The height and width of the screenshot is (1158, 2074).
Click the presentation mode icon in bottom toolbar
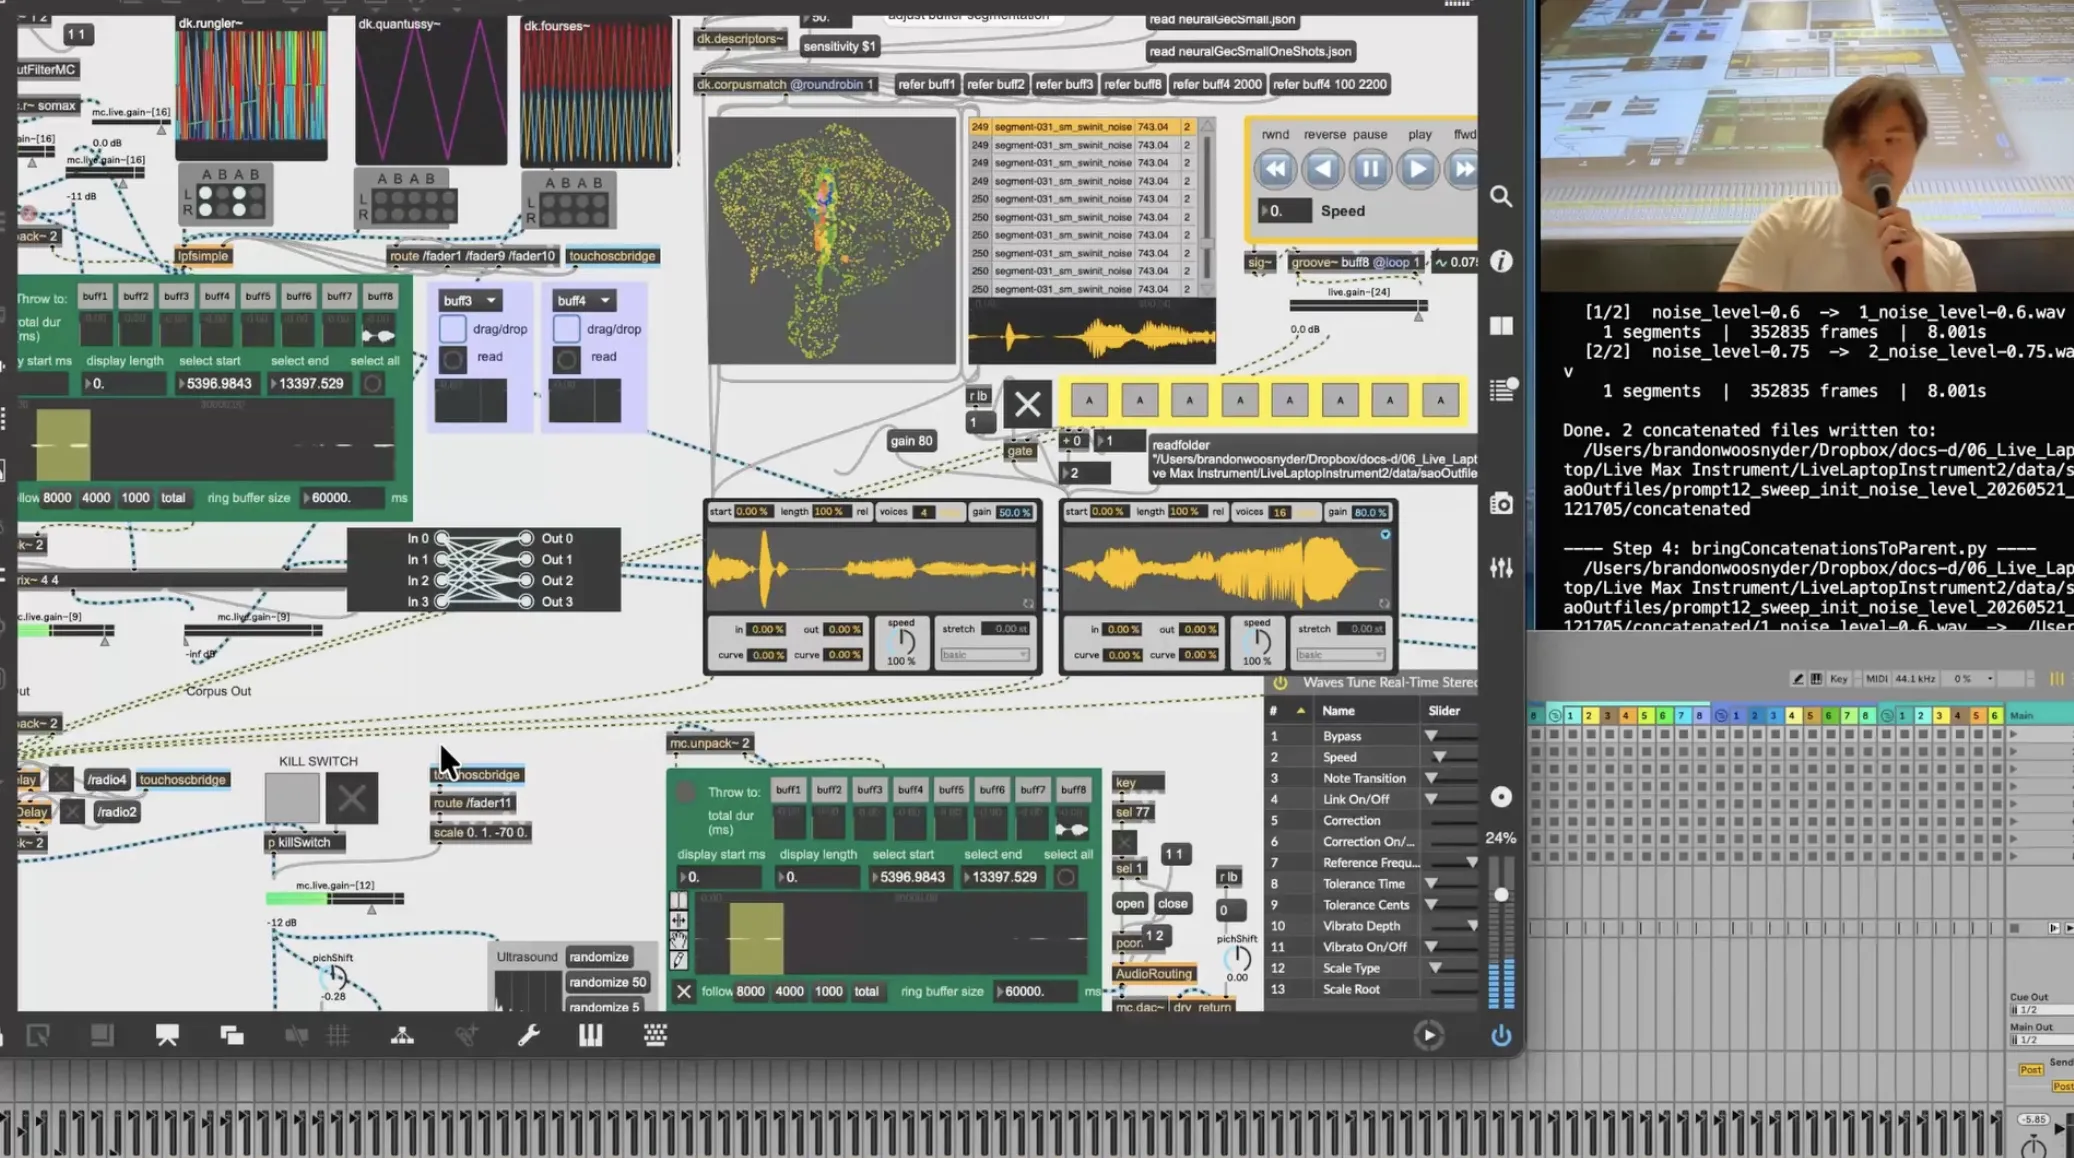tap(167, 1036)
